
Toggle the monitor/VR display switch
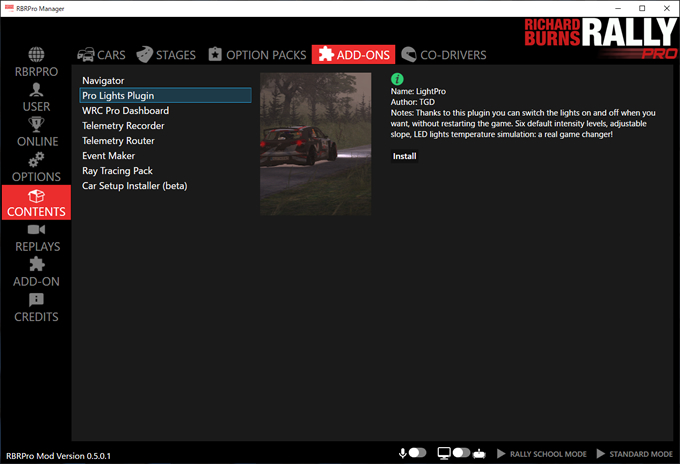(461, 453)
